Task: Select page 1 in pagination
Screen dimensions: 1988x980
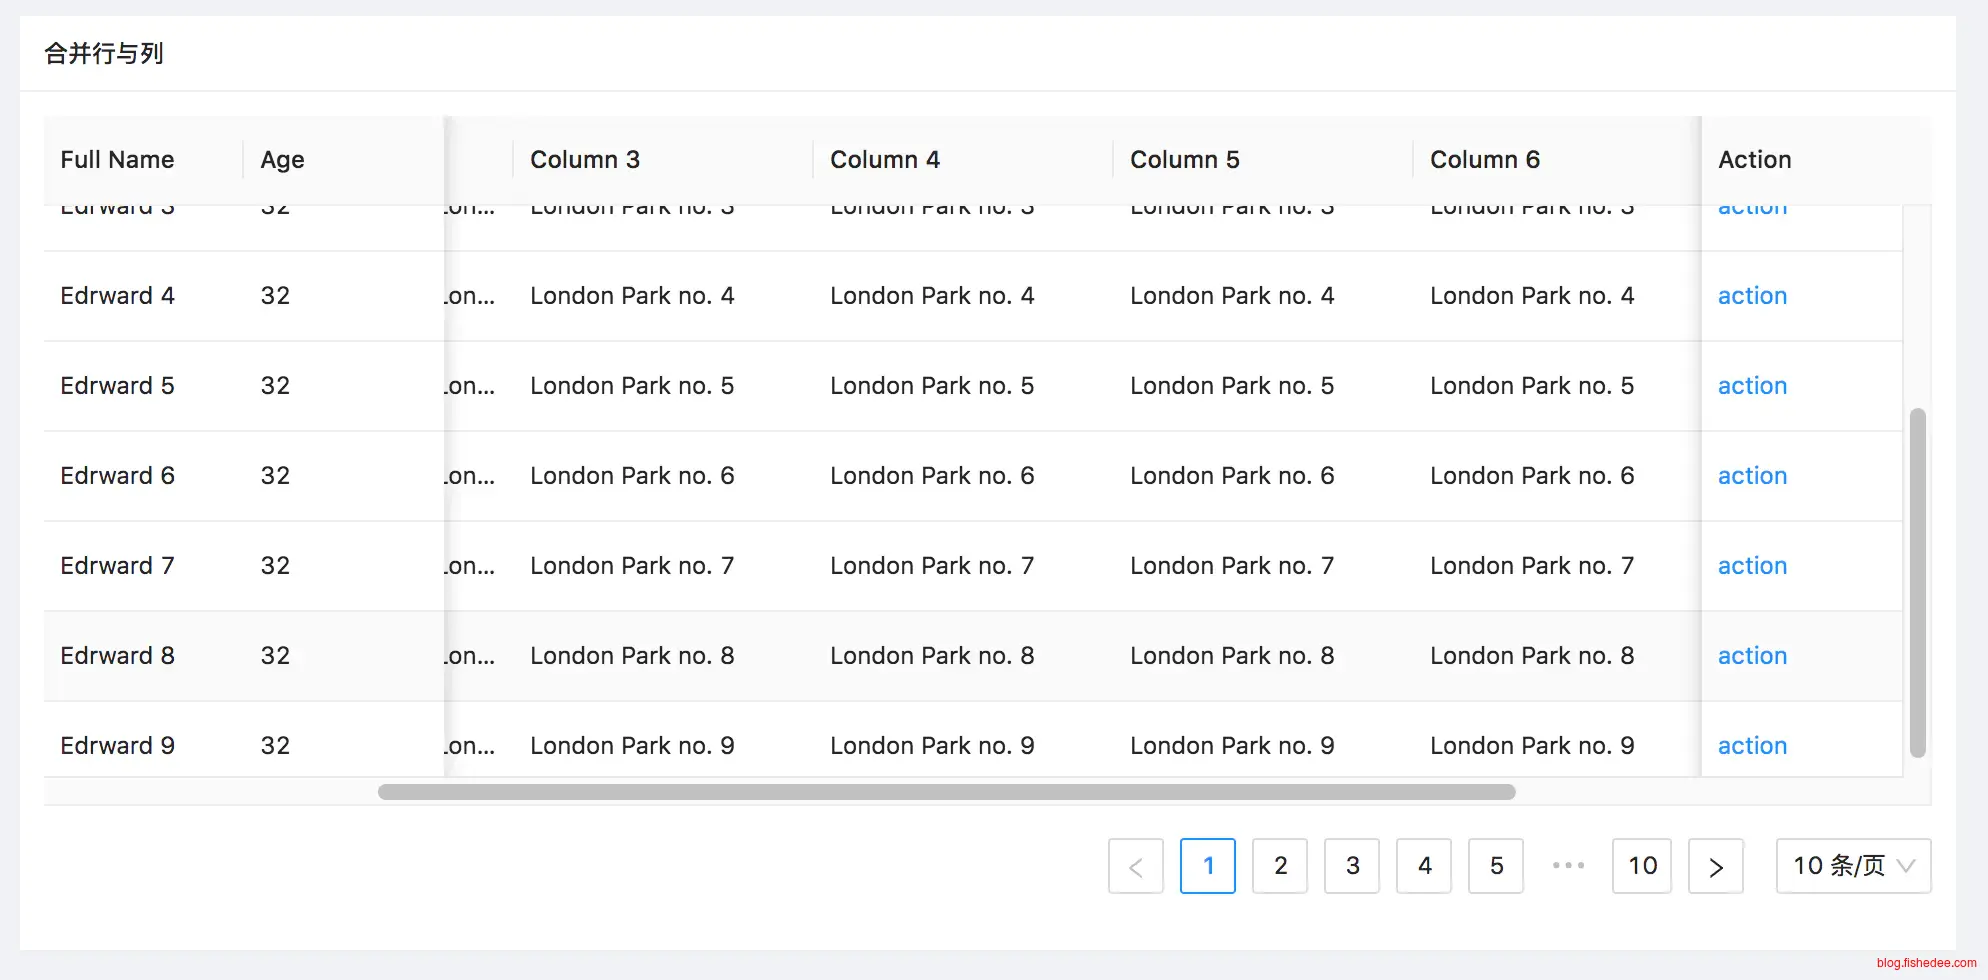Action: (1207, 866)
